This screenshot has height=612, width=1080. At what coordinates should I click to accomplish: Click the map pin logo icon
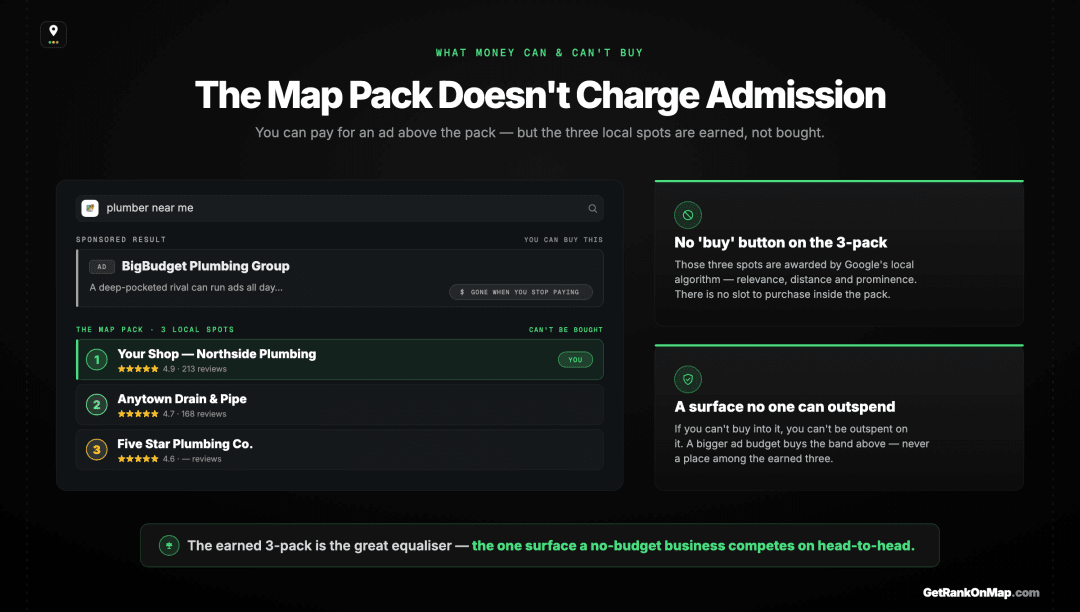pyautogui.click(x=53, y=34)
